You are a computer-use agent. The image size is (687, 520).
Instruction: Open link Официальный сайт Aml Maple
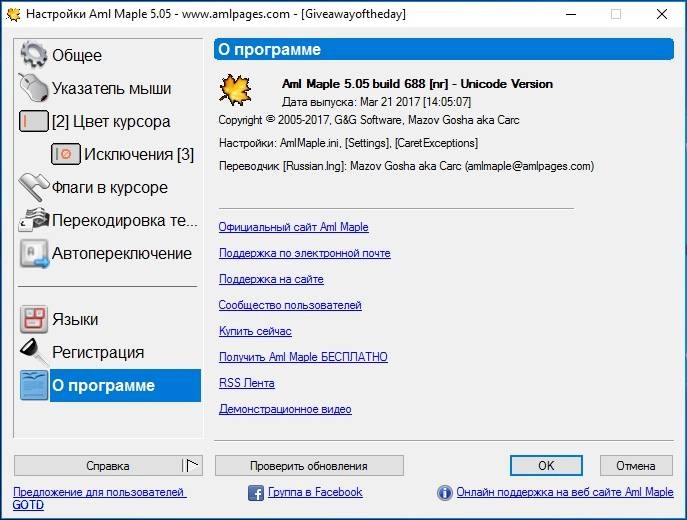point(294,227)
